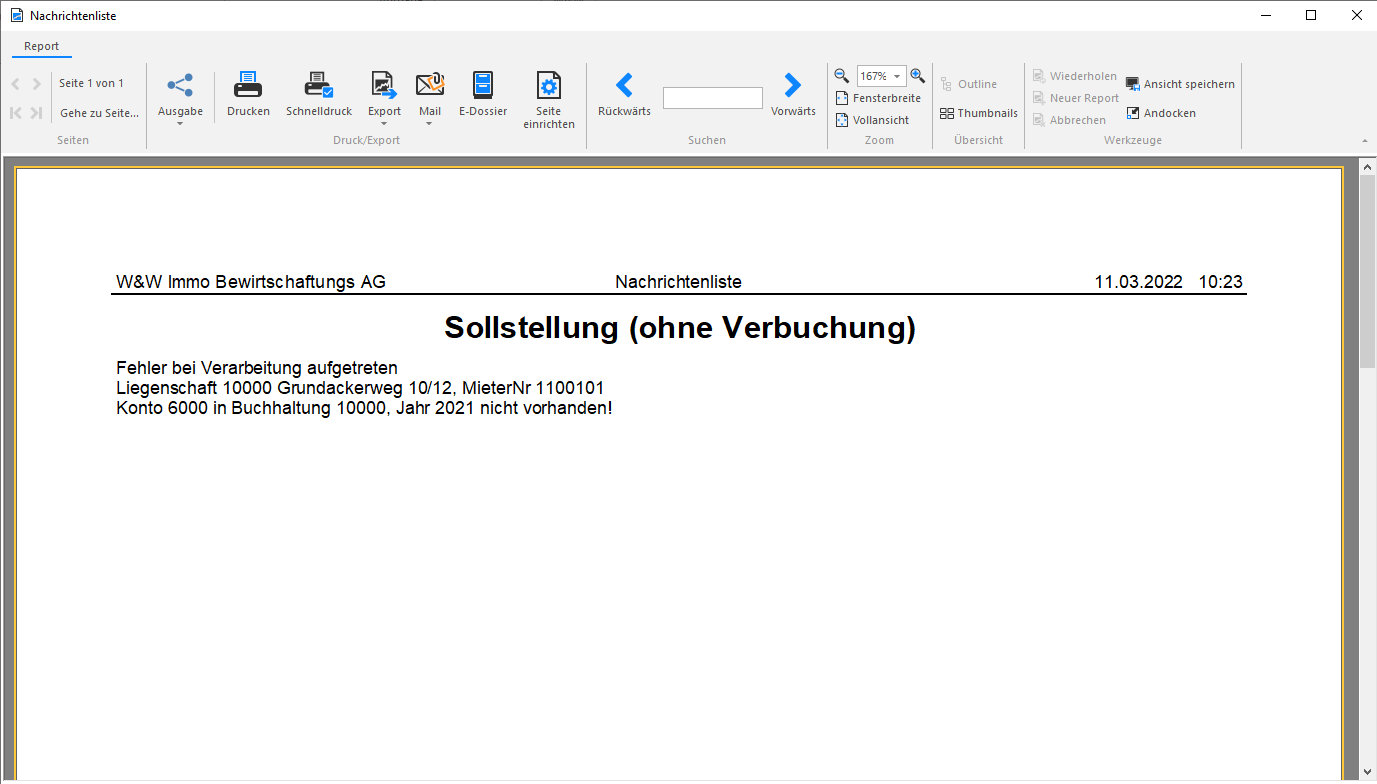Viewport: 1377px width, 784px height.
Task: Search Vorwärts with the right arrow
Action: (793, 85)
